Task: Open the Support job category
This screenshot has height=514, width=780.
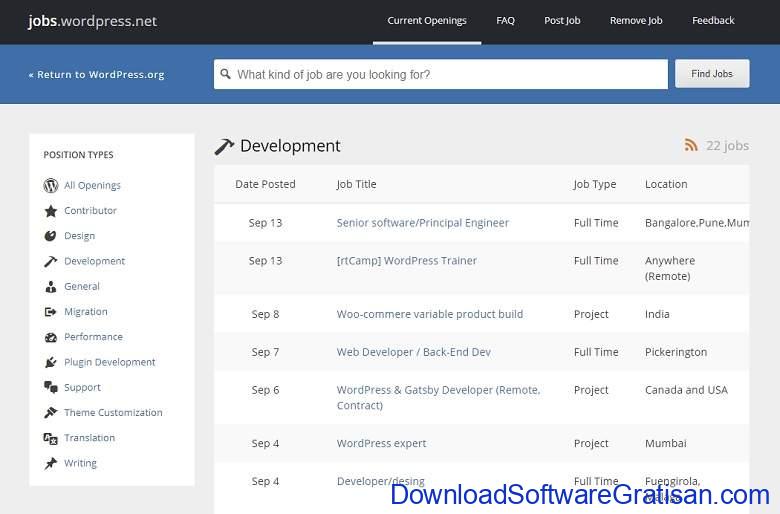Action: 82,387
